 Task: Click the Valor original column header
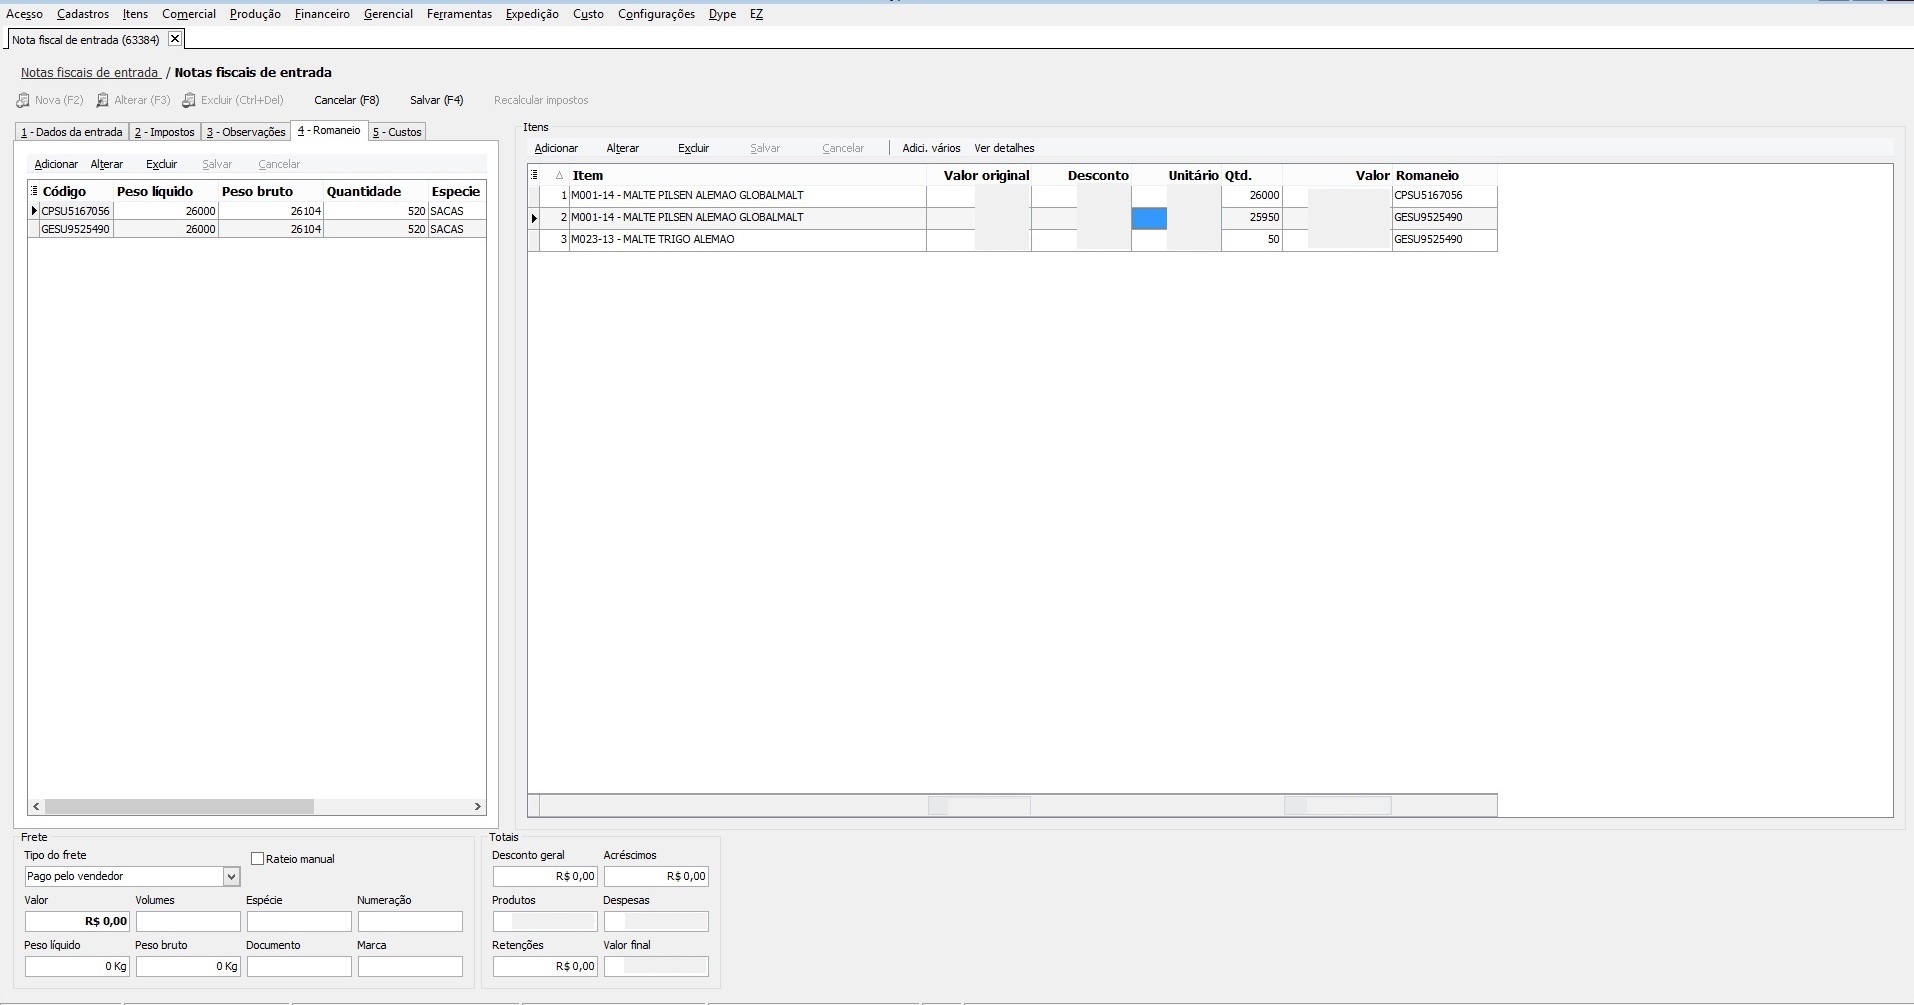979,175
